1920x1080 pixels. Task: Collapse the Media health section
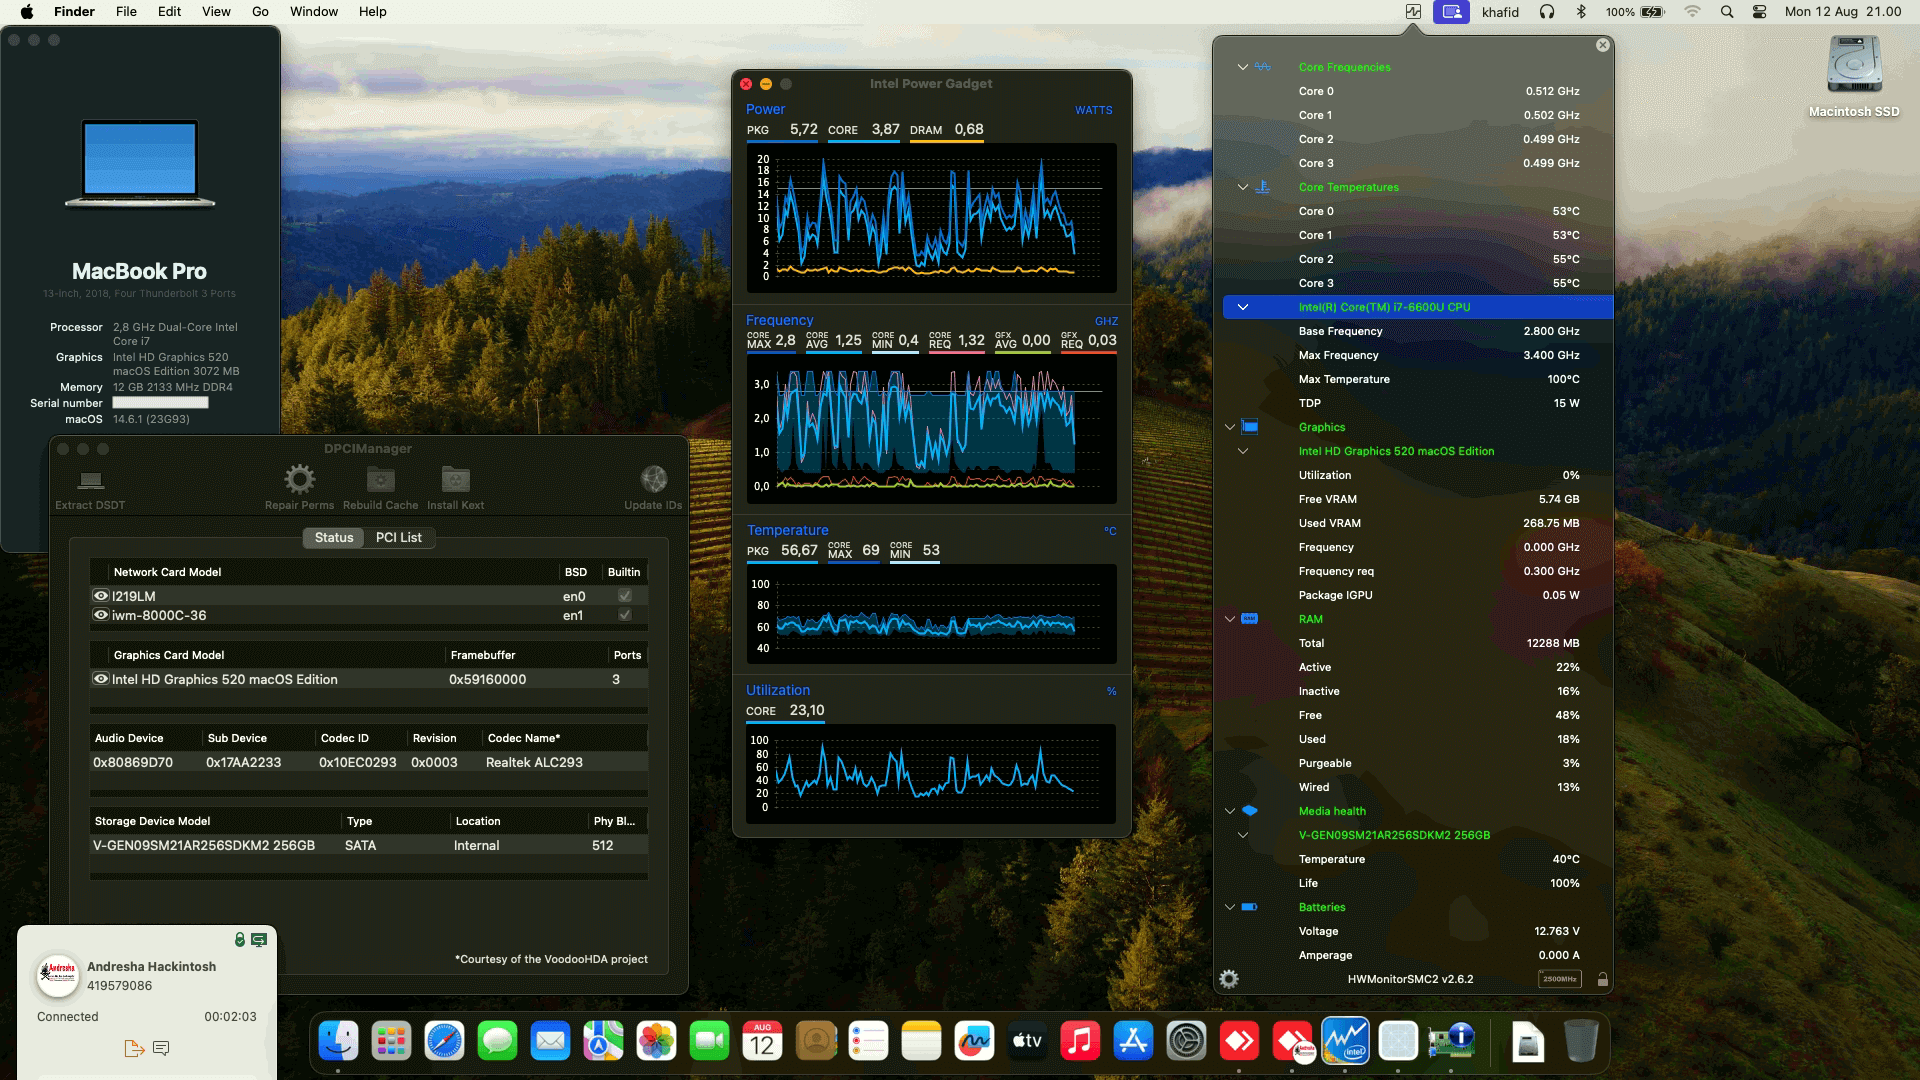click(x=1229, y=811)
